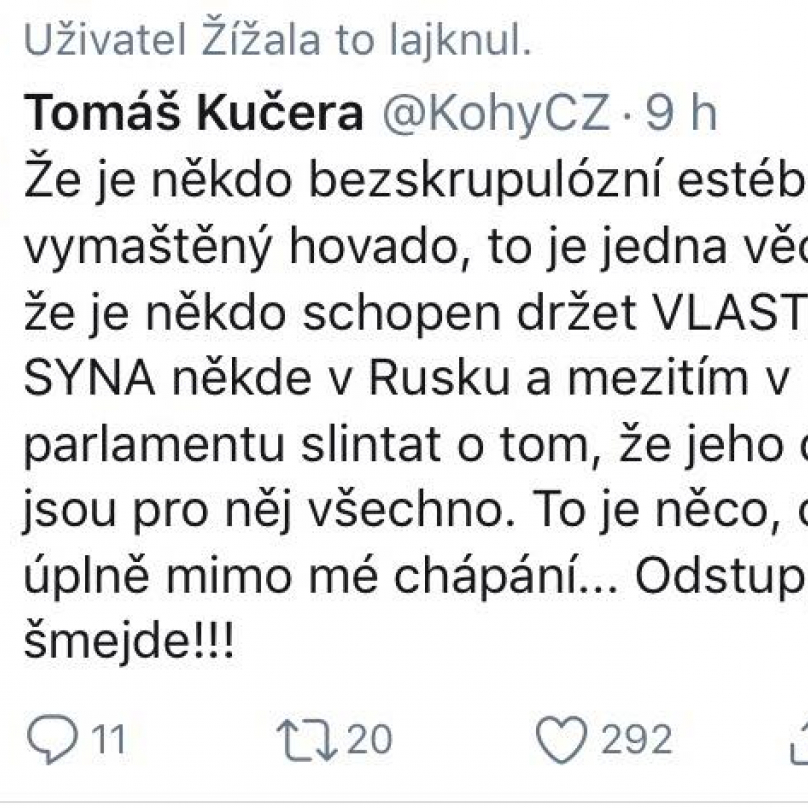808x808 pixels.
Task: Click the 9 h timestamp
Action: pos(681,113)
